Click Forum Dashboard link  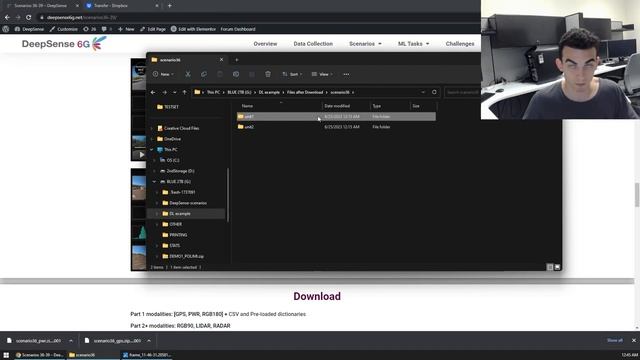coord(238,29)
